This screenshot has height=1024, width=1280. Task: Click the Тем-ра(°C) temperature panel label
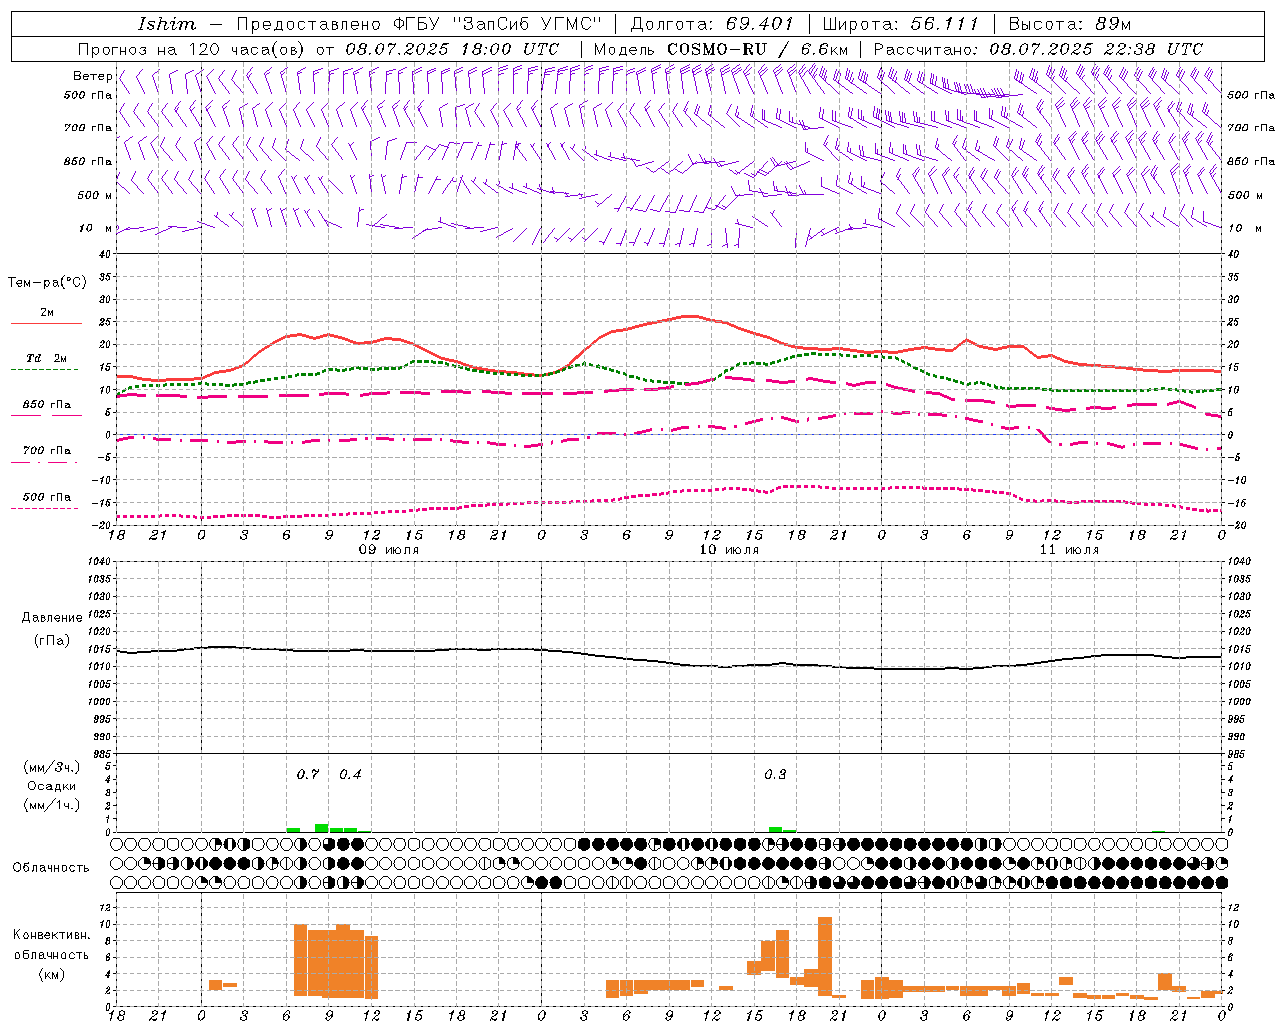[47, 282]
